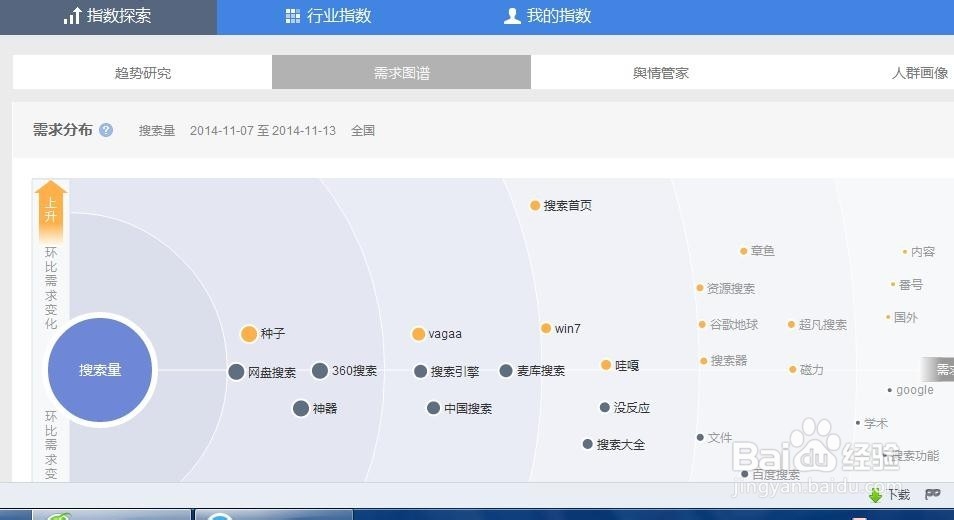954x520 pixels.
Task: Click the orange dot for vagaa
Action: coord(418,334)
